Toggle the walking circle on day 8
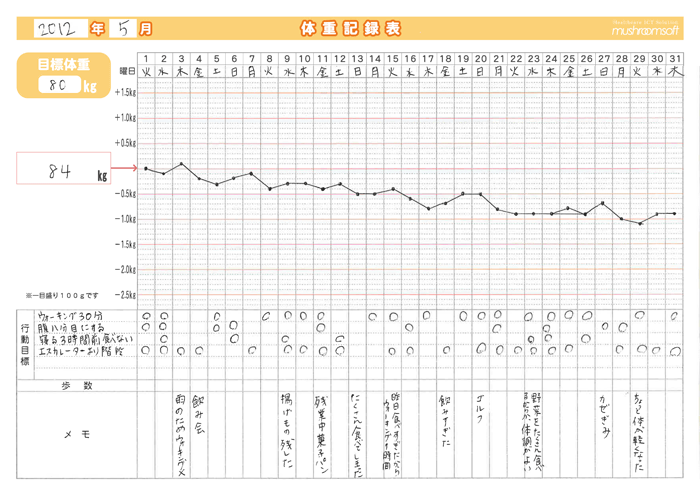 click(x=266, y=316)
